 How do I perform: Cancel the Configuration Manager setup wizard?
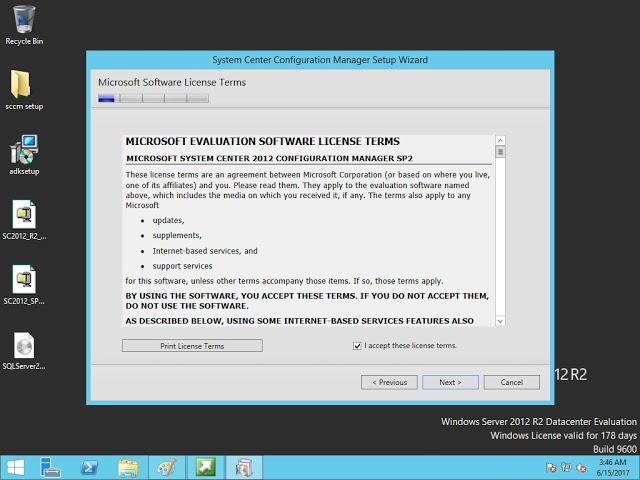coord(511,382)
